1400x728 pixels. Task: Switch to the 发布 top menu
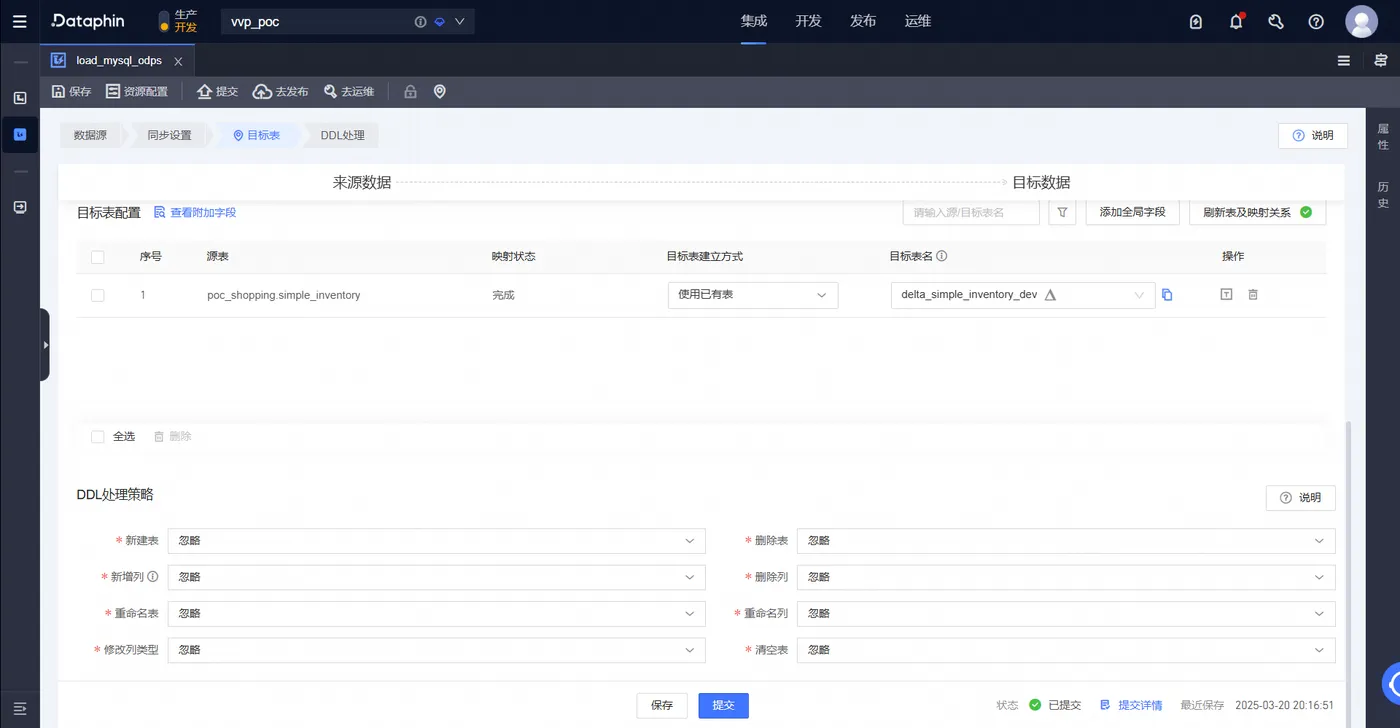[863, 21]
